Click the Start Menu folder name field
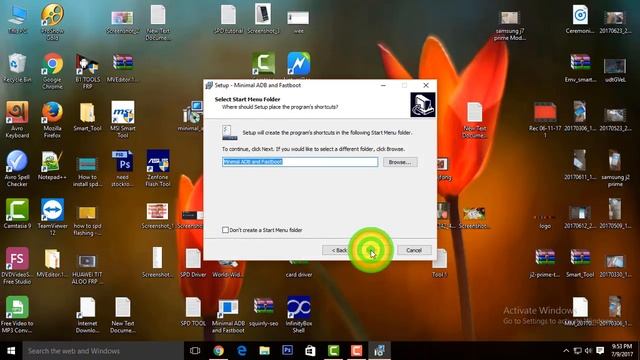 pos(300,162)
